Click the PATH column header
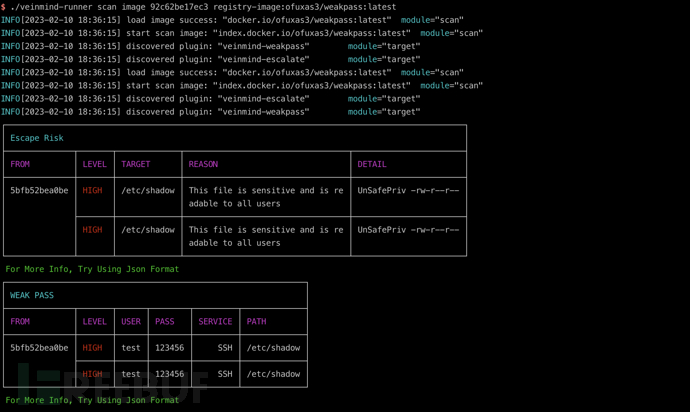This screenshot has width=690, height=412. click(257, 322)
